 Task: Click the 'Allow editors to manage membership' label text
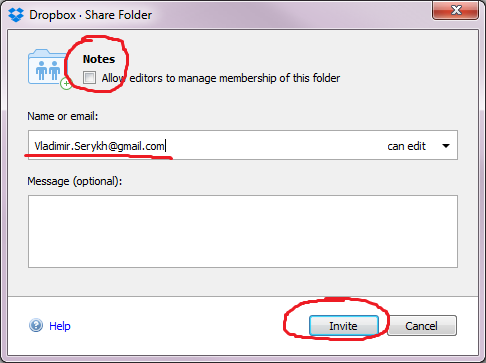[x=221, y=78]
